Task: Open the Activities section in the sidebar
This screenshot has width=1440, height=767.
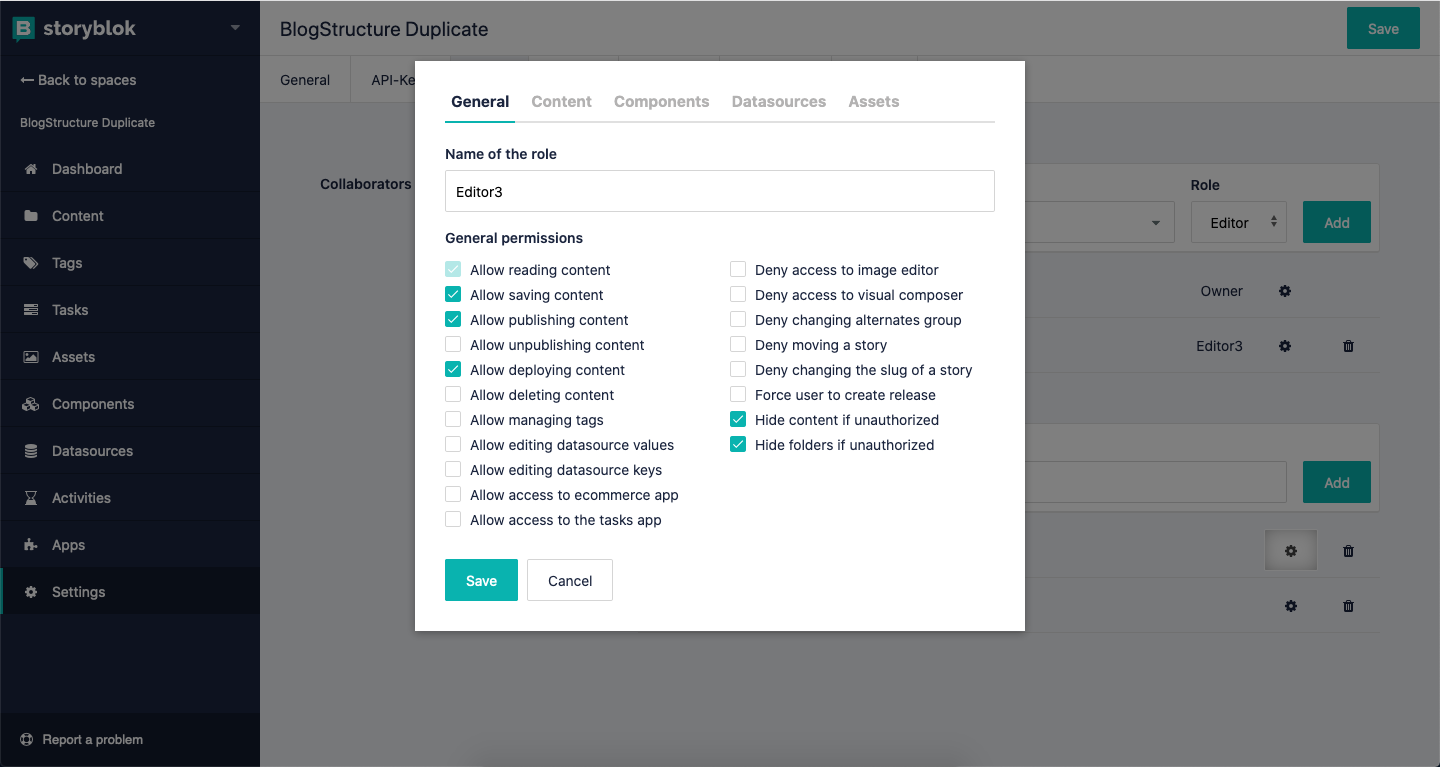Action: pos(80,497)
